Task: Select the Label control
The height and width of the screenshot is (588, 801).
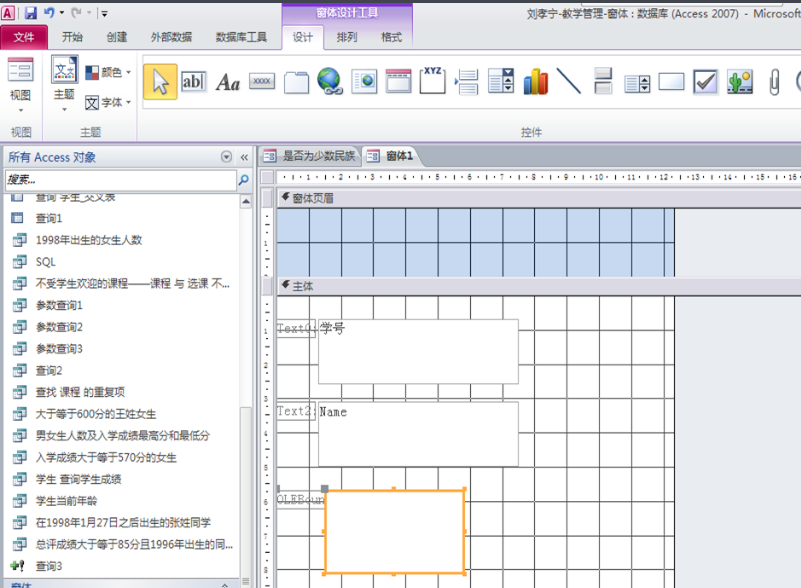Action: (228, 82)
